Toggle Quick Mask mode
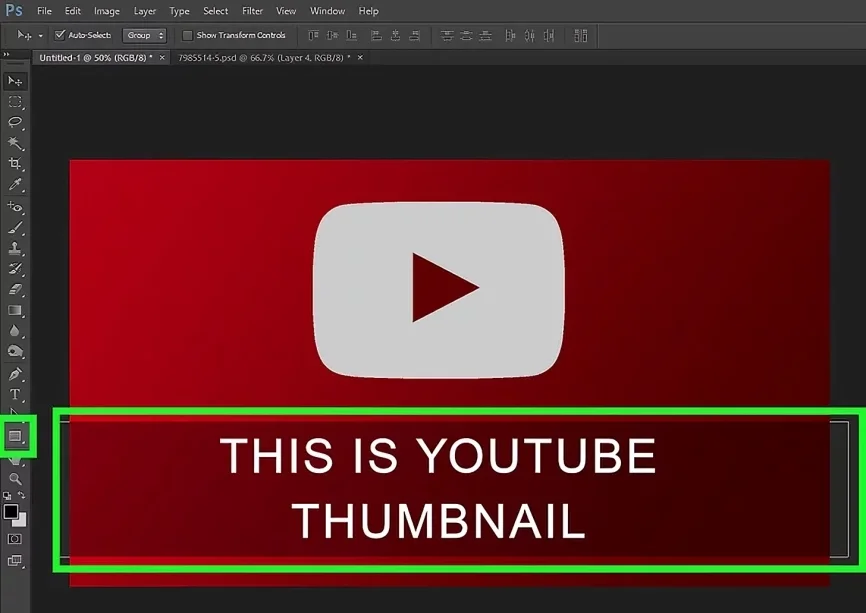866x613 pixels. [x=15, y=539]
